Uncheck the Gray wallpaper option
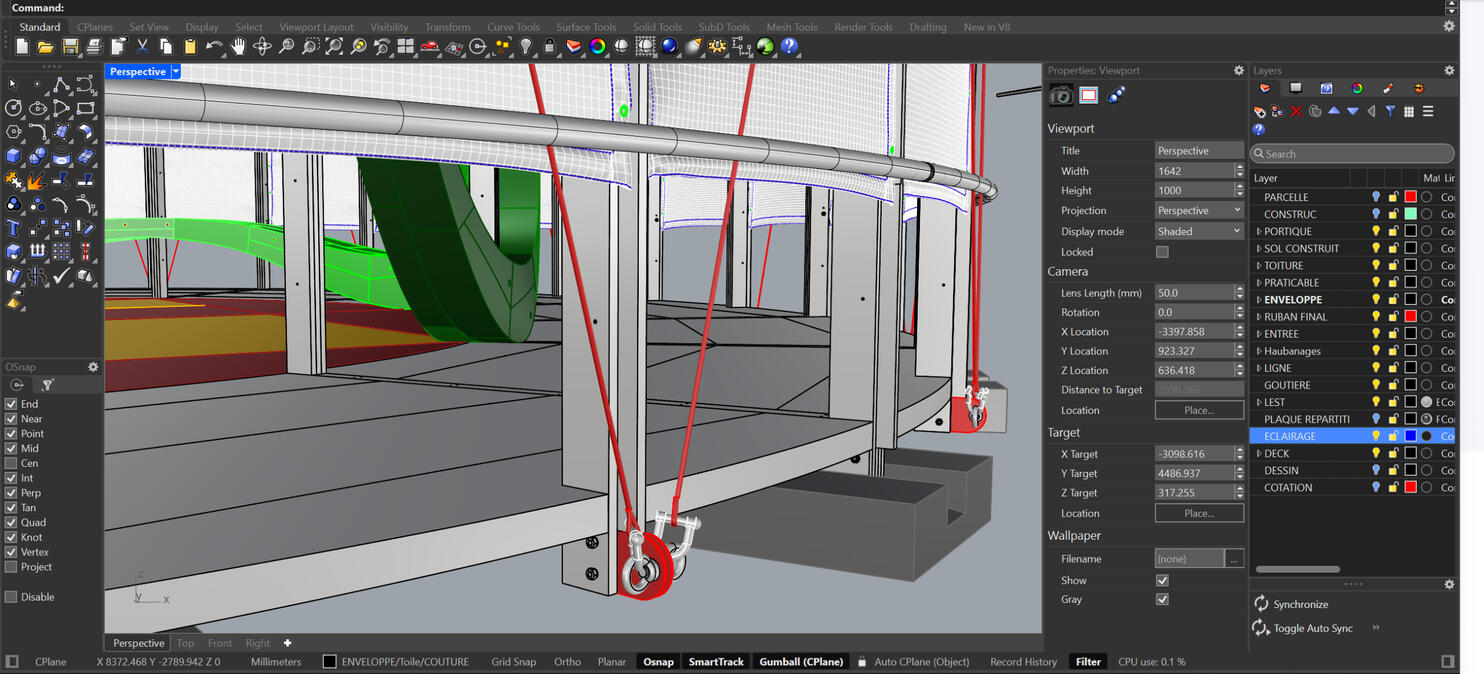The image size is (1484, 674). click(x=1162, y=599)
